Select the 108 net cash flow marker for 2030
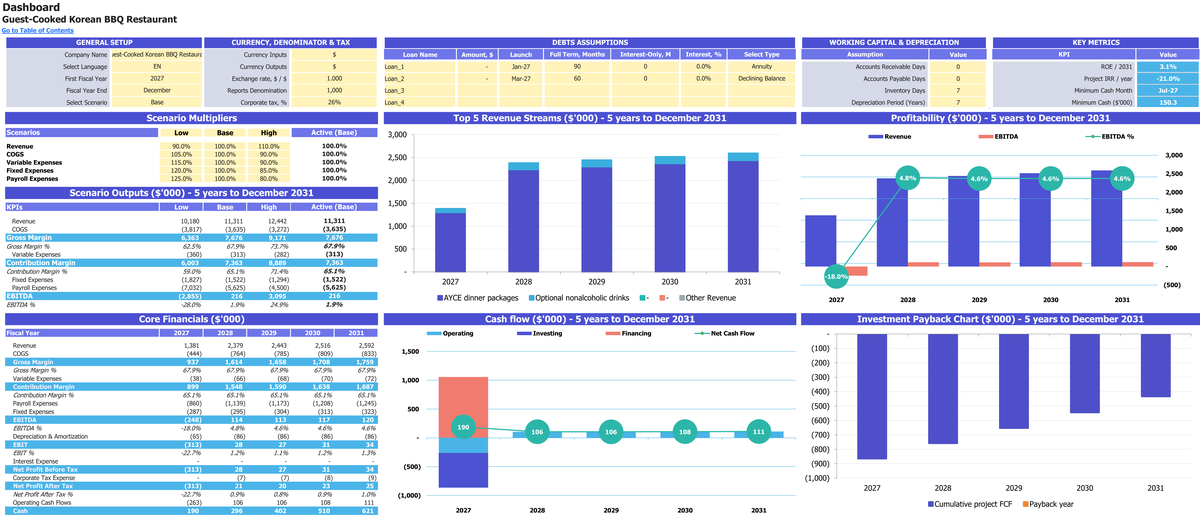The image size is (1200, 518). click(685, 432)
